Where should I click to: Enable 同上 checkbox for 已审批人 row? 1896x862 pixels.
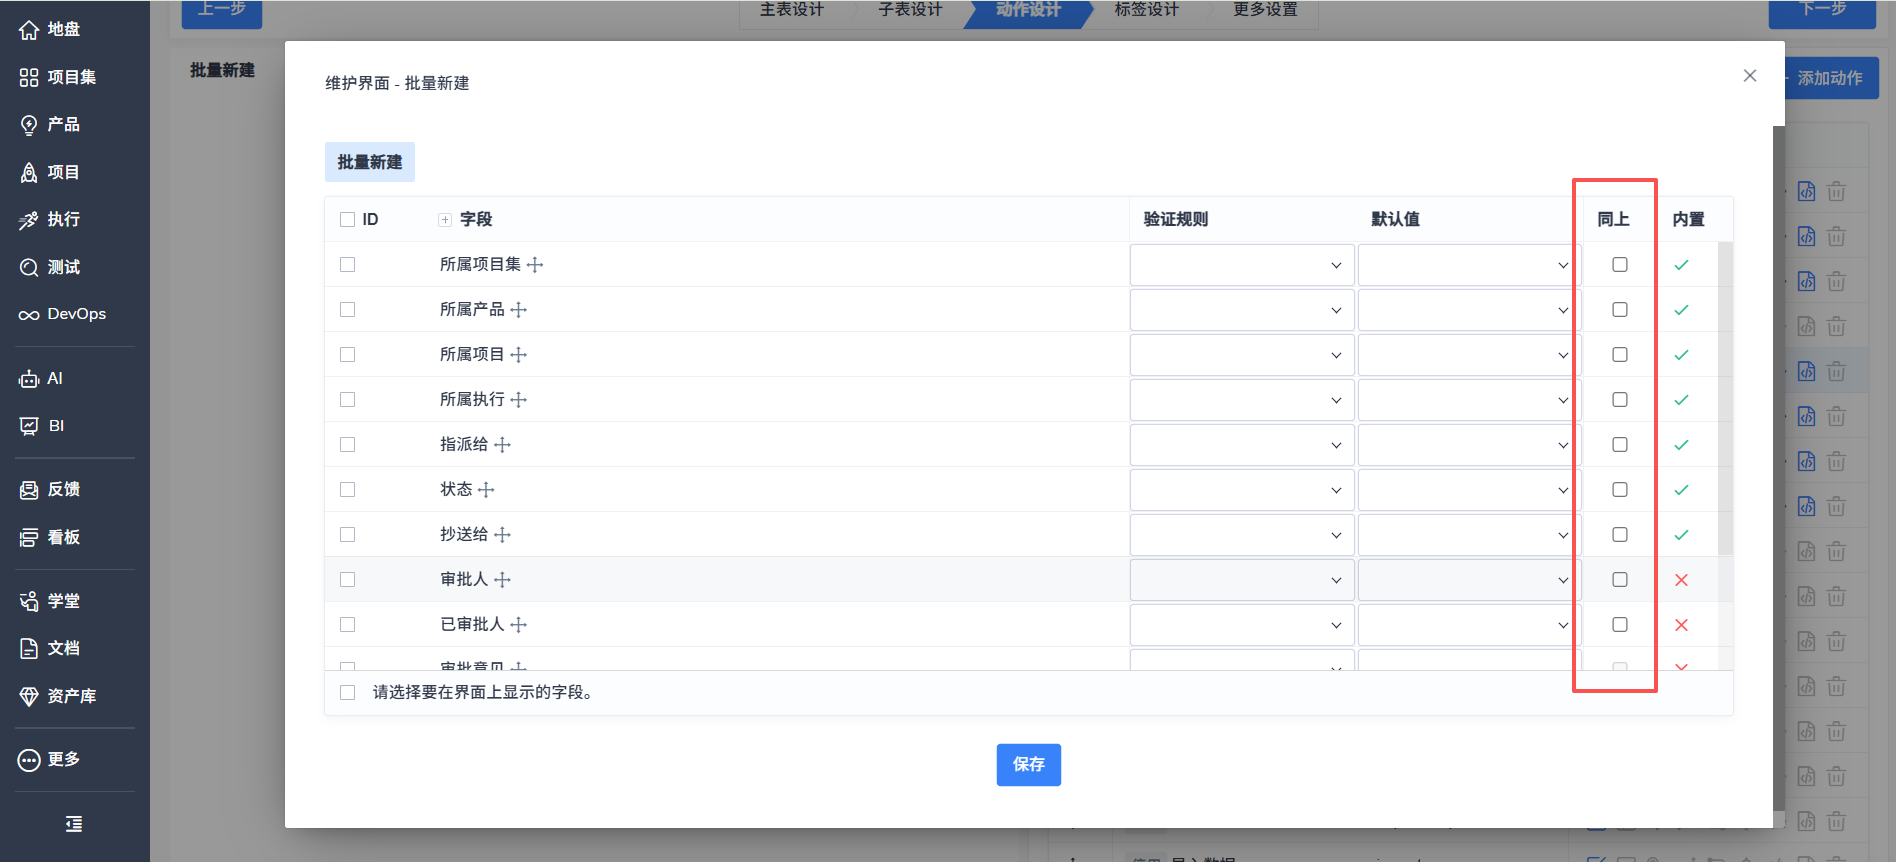pos(1620,625)
